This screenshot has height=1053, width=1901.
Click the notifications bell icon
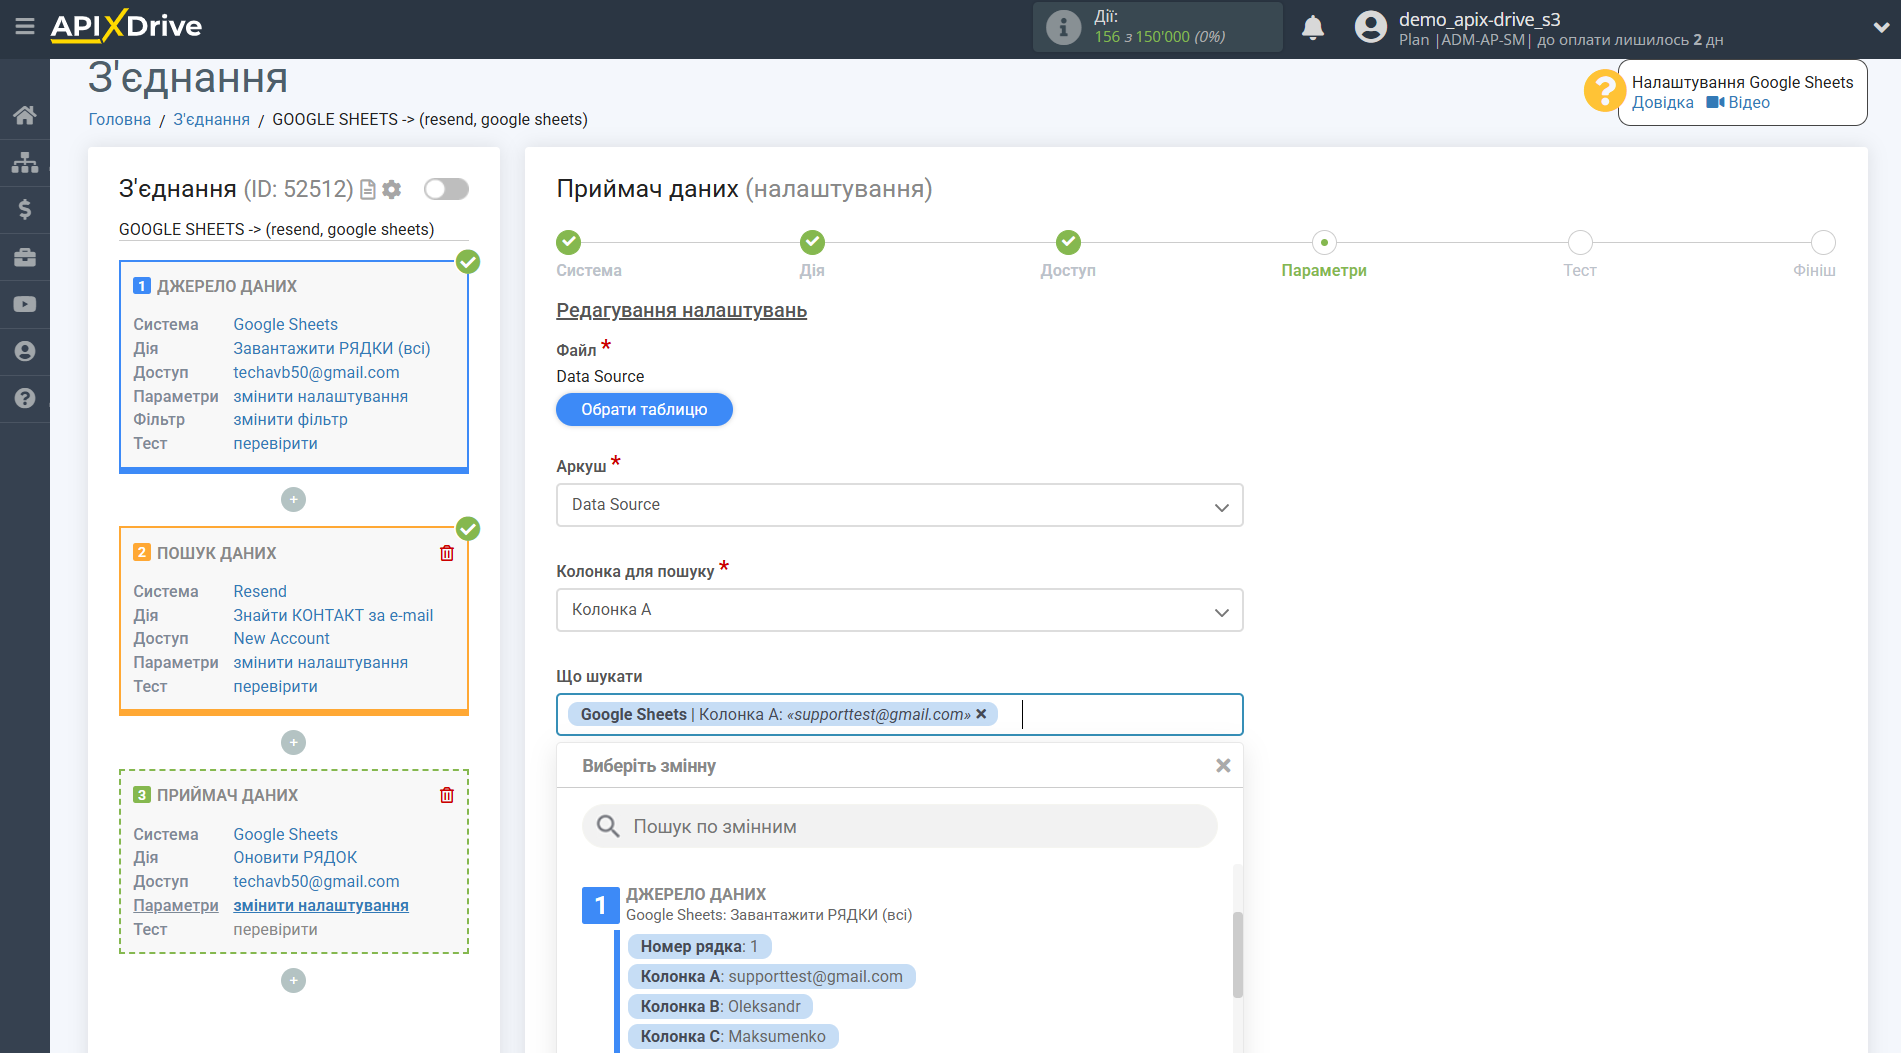coord(1312,28)
